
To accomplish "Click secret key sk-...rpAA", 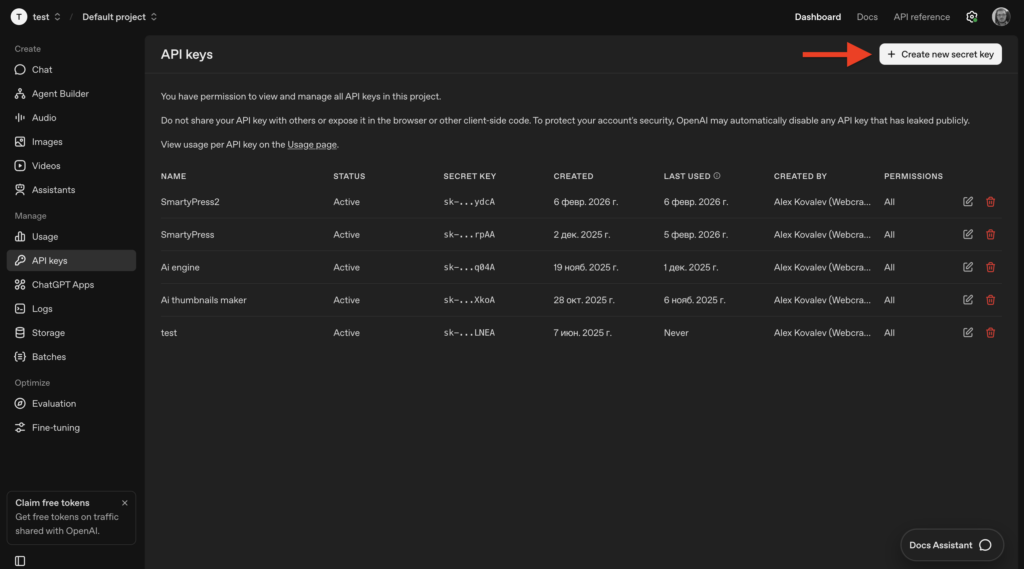I will click(469, 235).
